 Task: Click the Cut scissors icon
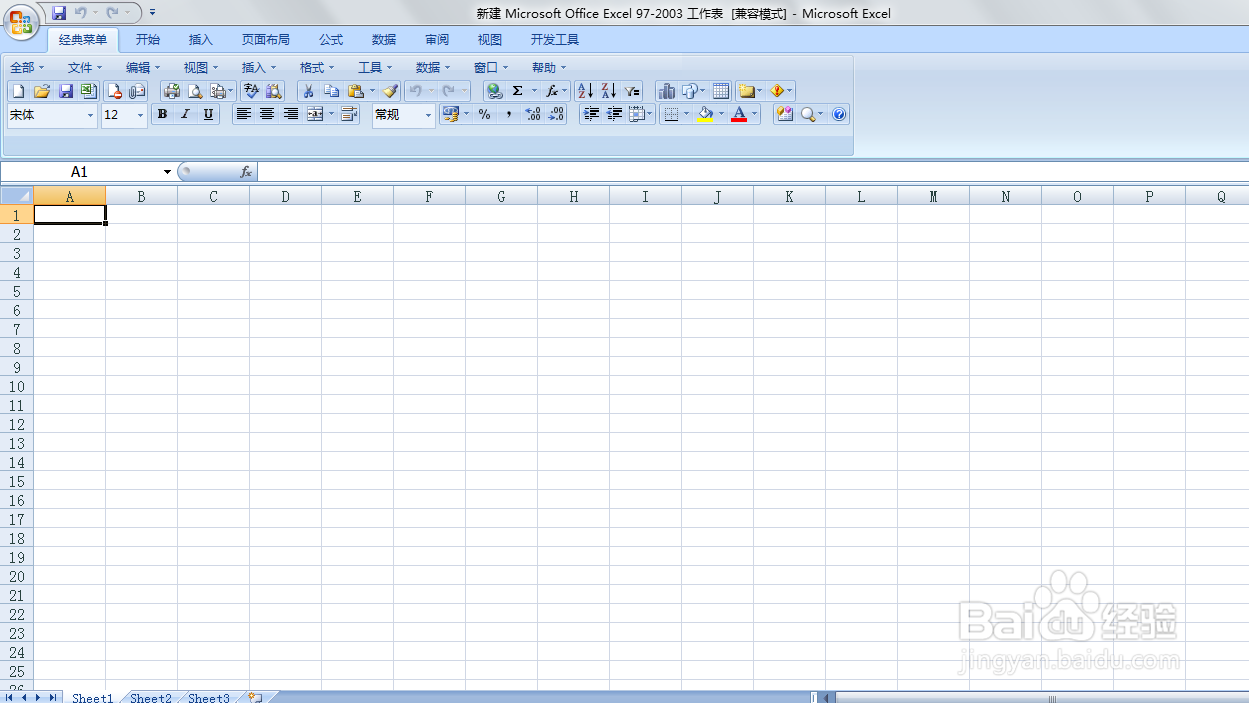pos(309,91)
